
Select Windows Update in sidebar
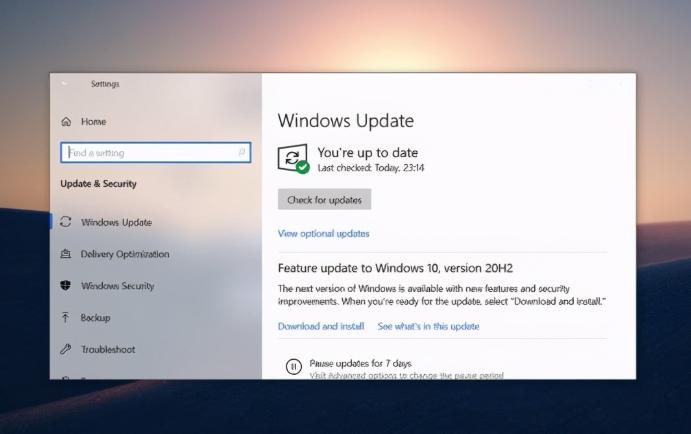click(116, 222)
